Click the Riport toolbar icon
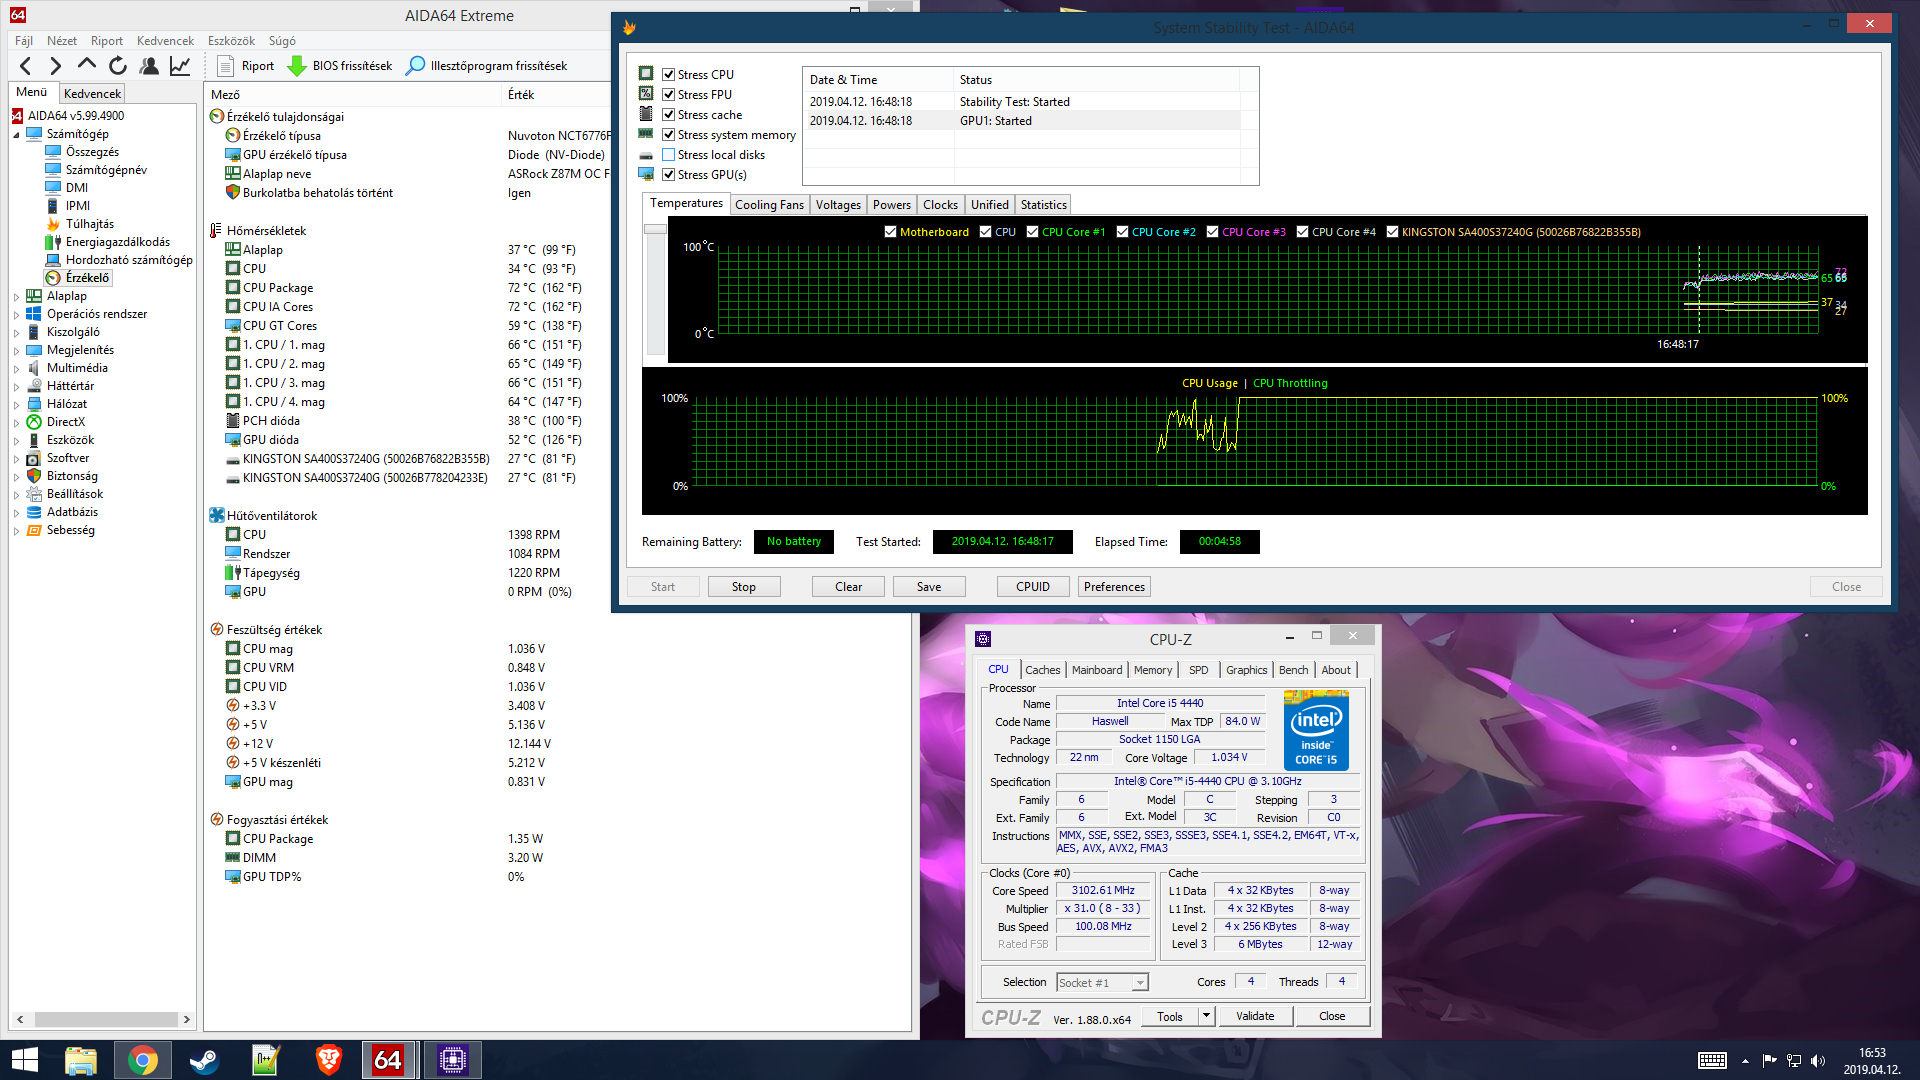The height and width of the screenshot is (1080, 1920). [226, 66]
